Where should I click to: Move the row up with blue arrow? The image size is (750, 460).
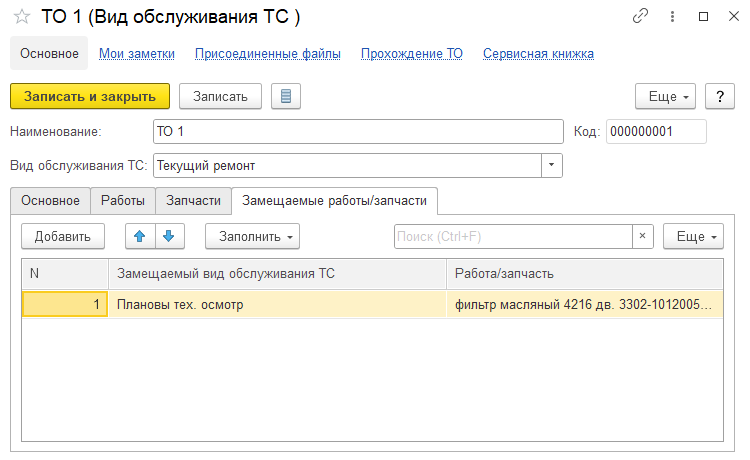tap(140, 236)
